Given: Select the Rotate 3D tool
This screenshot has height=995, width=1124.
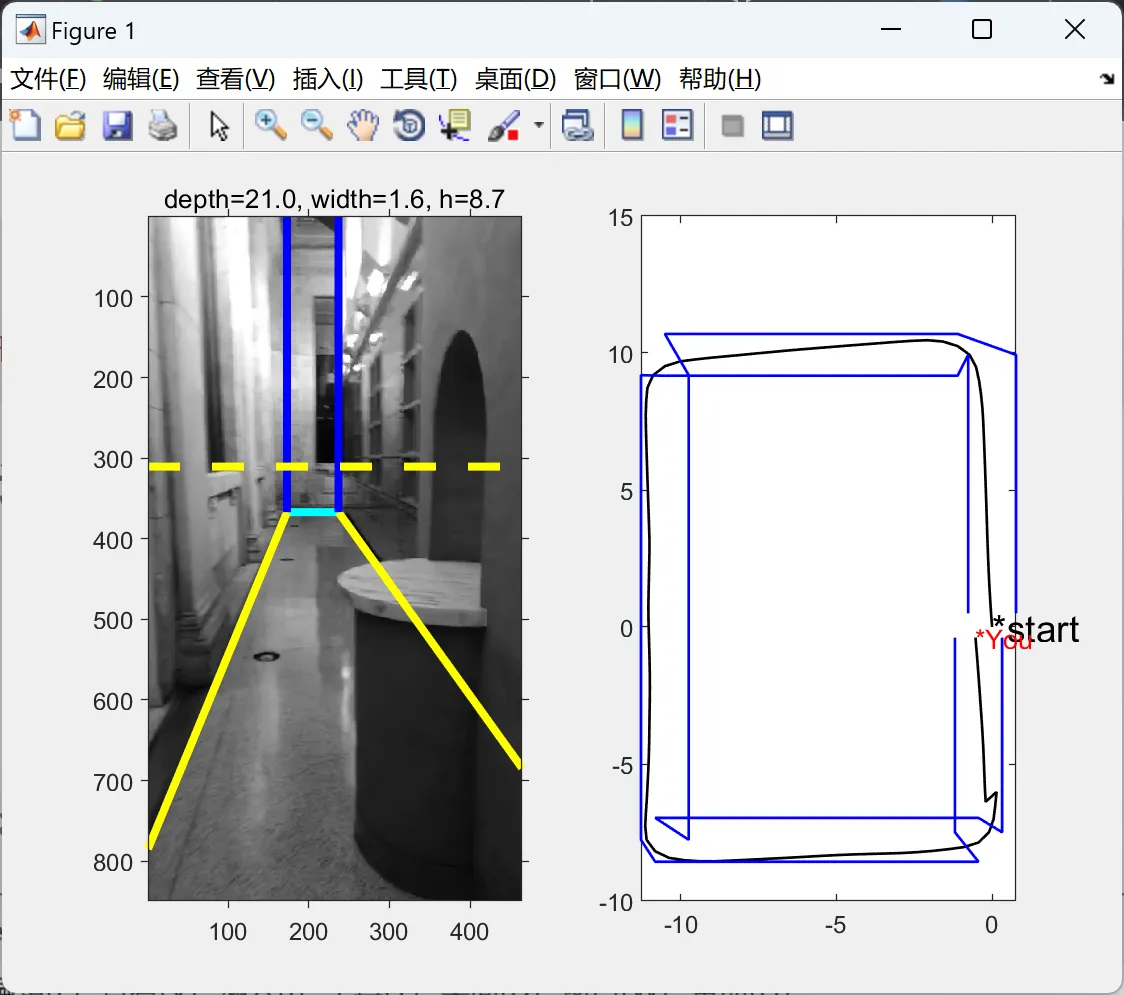Looking at the screenshot, I should [x=409, y=126].
